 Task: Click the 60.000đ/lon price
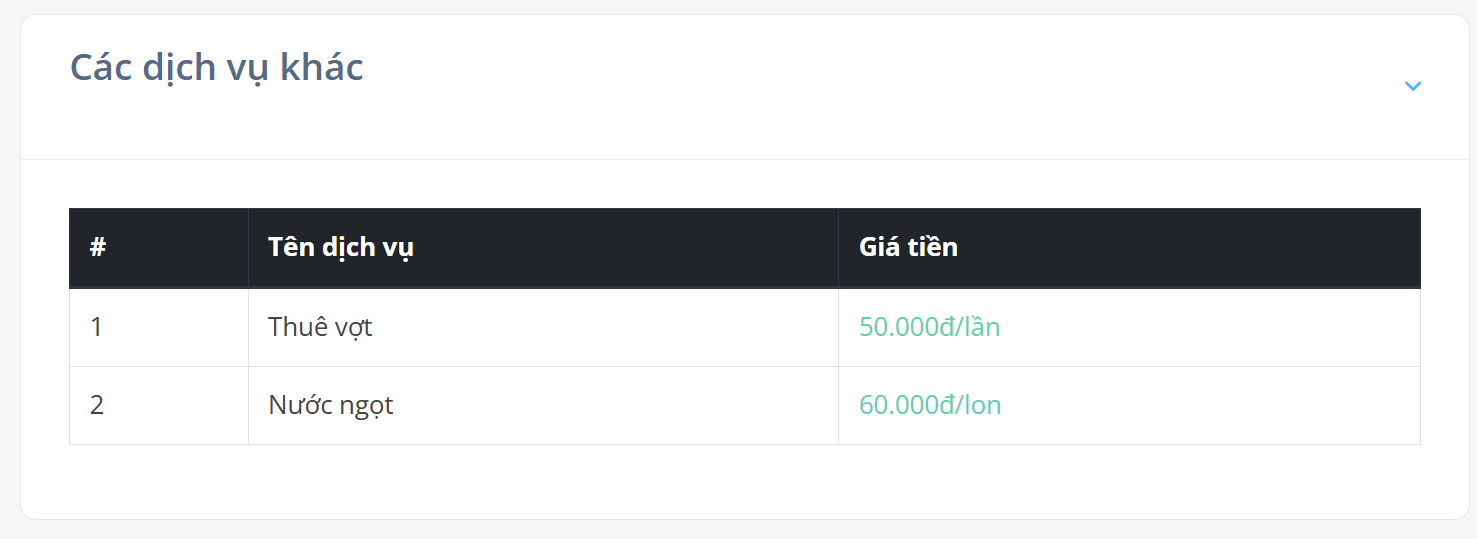tap(930, 405)
